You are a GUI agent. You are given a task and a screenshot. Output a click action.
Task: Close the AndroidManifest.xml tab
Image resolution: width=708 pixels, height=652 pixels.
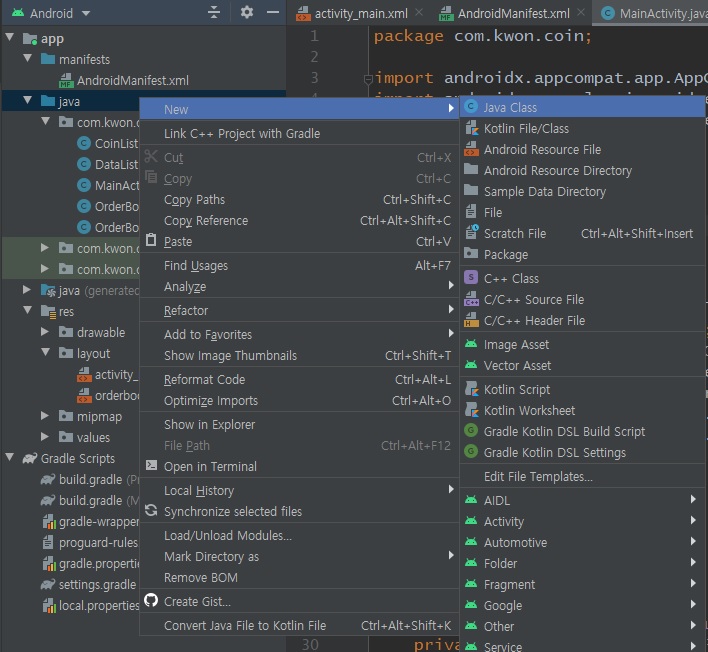pyautogui.click(x=581, y=12)
